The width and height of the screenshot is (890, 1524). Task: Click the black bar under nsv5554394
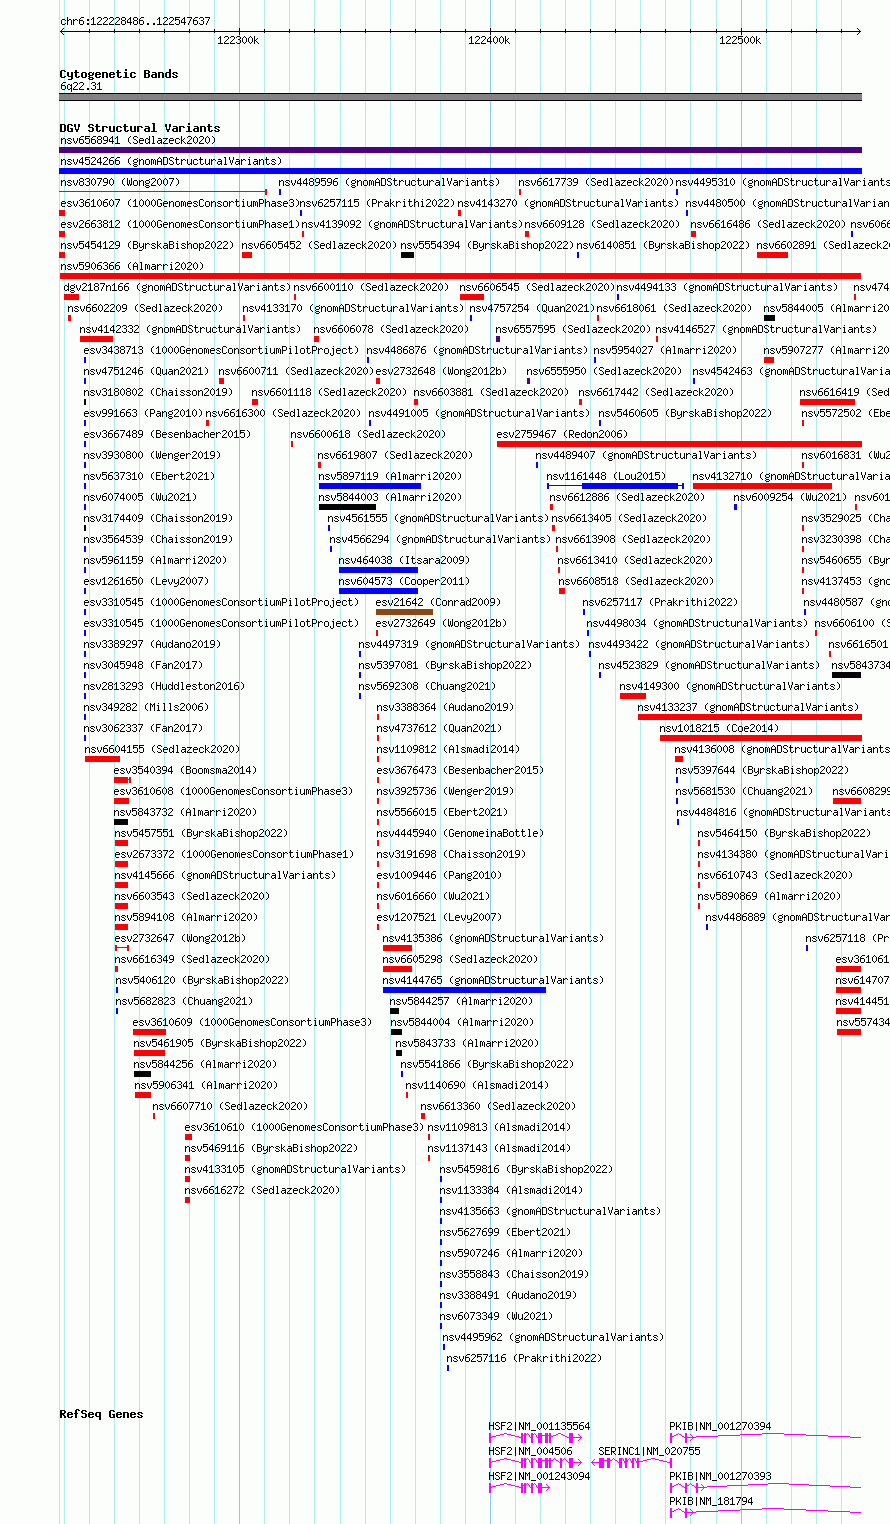407,255
